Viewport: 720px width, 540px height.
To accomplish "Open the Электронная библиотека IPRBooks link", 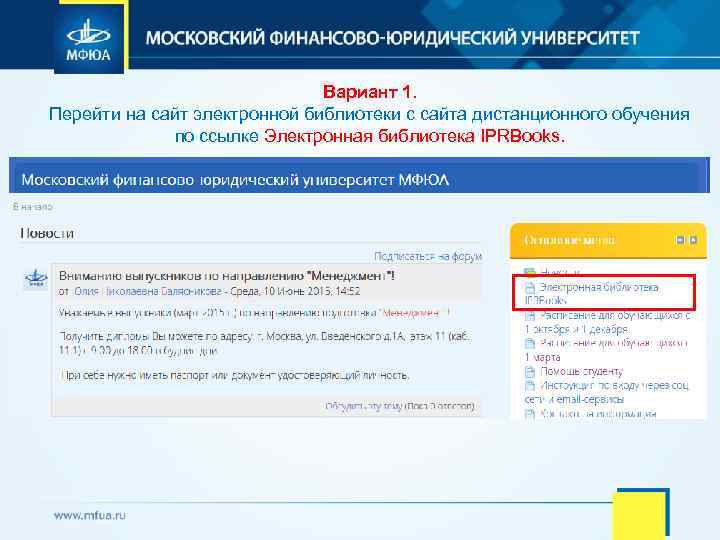I will click(591, 293).
